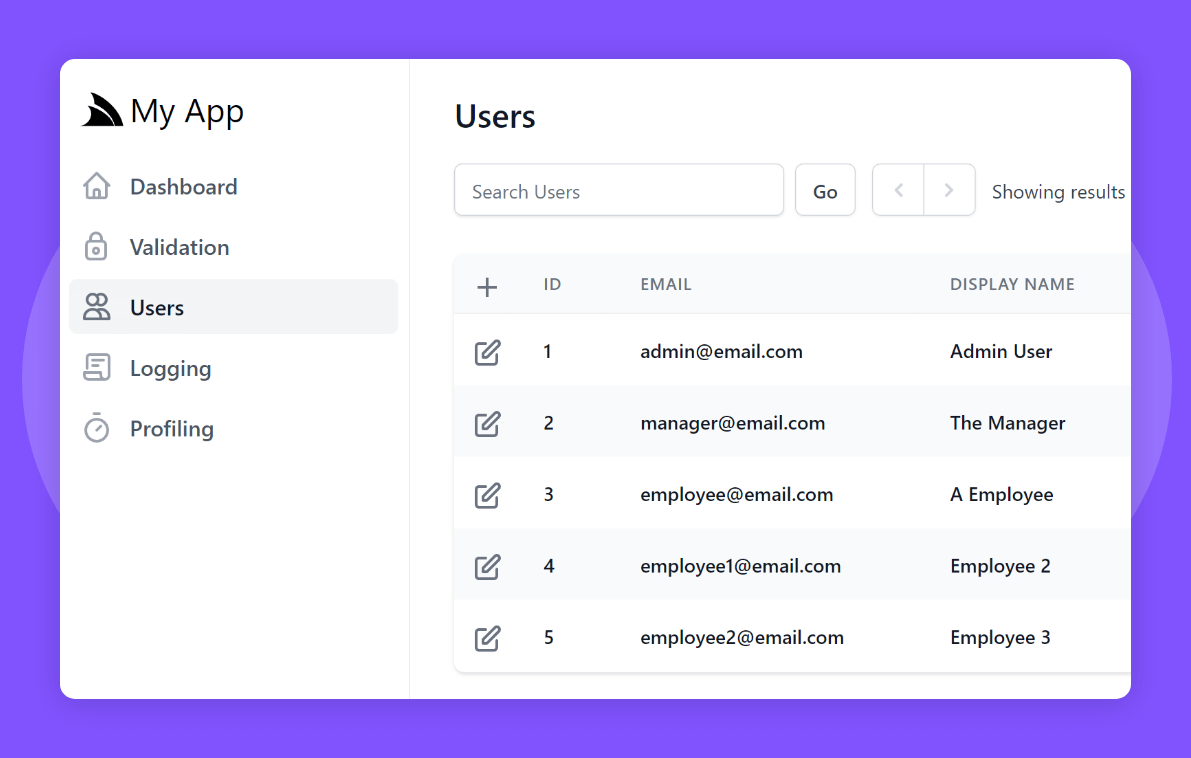Screen dimensions: 1191x758
Task: Go to next page of results
Action: (949, 190)
